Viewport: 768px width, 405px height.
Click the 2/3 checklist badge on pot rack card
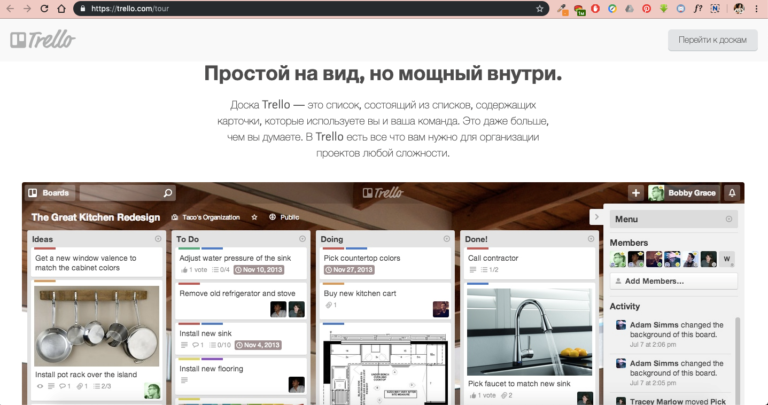102,386
